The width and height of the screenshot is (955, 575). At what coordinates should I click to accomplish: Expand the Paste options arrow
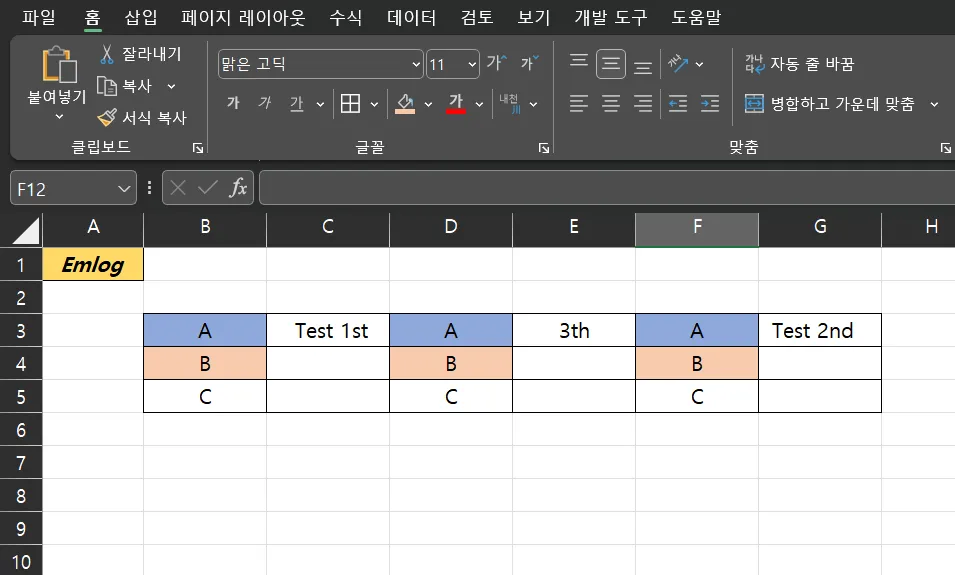click(59, 116)
